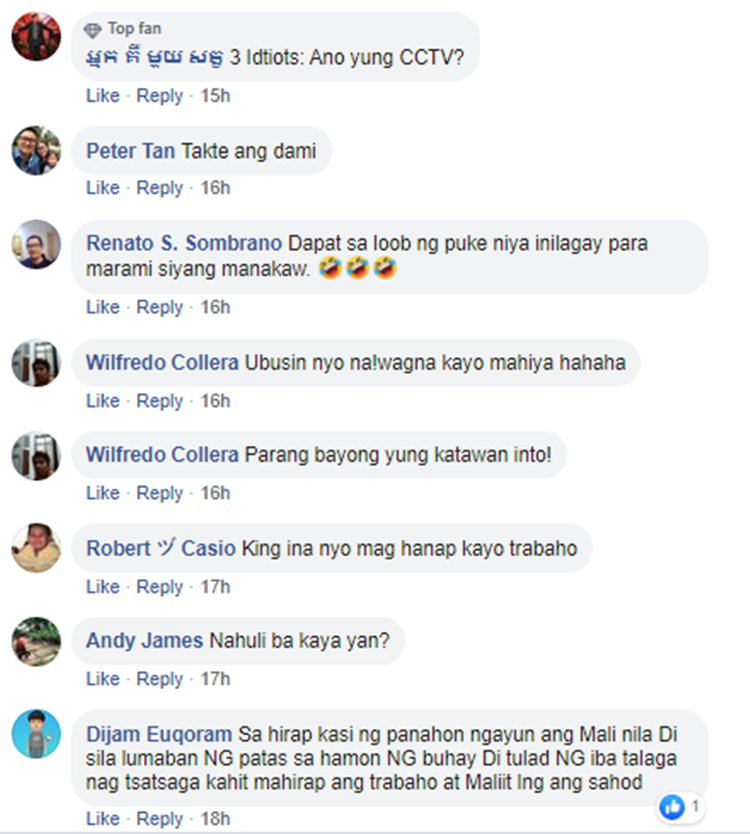Reply to Andy James's comment

[160, 679]
